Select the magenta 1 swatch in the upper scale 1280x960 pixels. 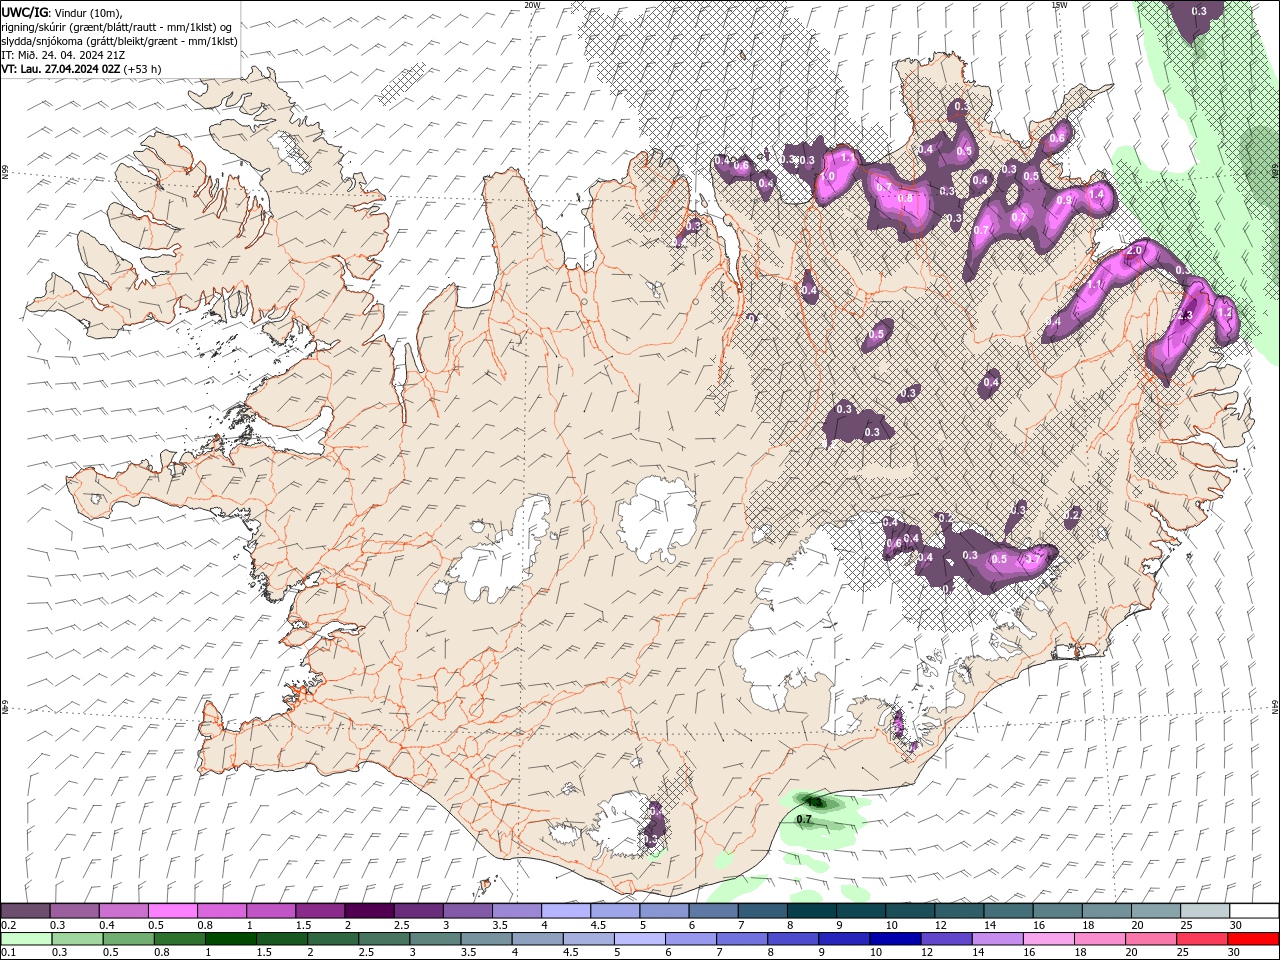coord(271,911)
